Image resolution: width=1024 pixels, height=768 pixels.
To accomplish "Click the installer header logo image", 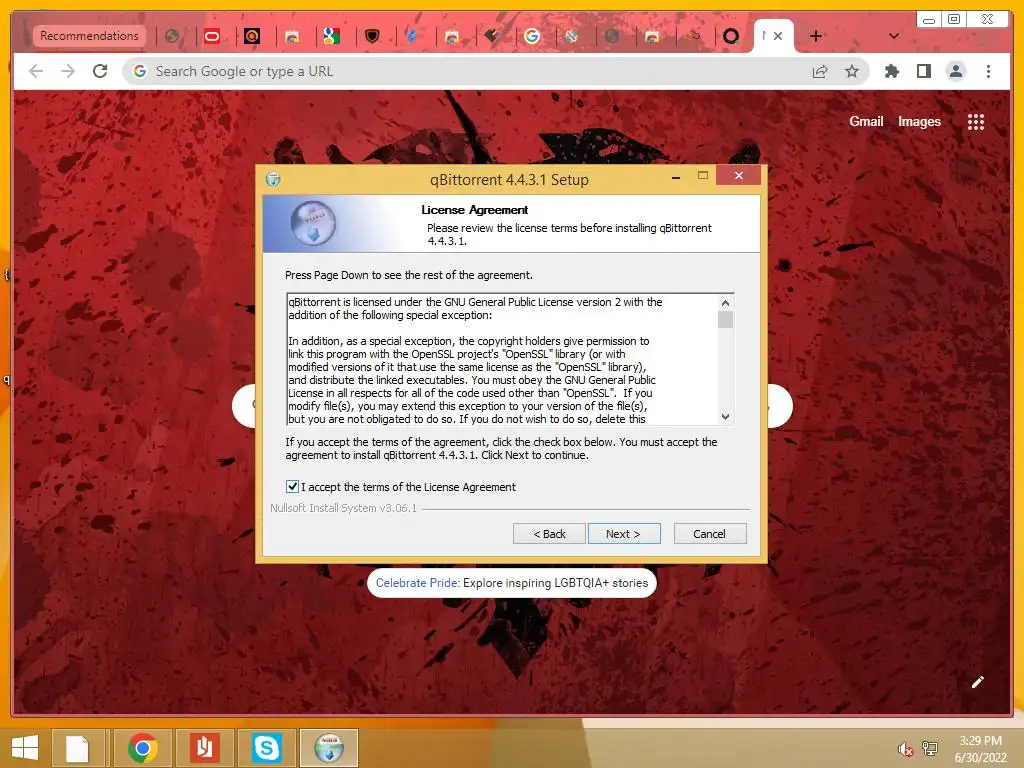I will pos(313,223).
